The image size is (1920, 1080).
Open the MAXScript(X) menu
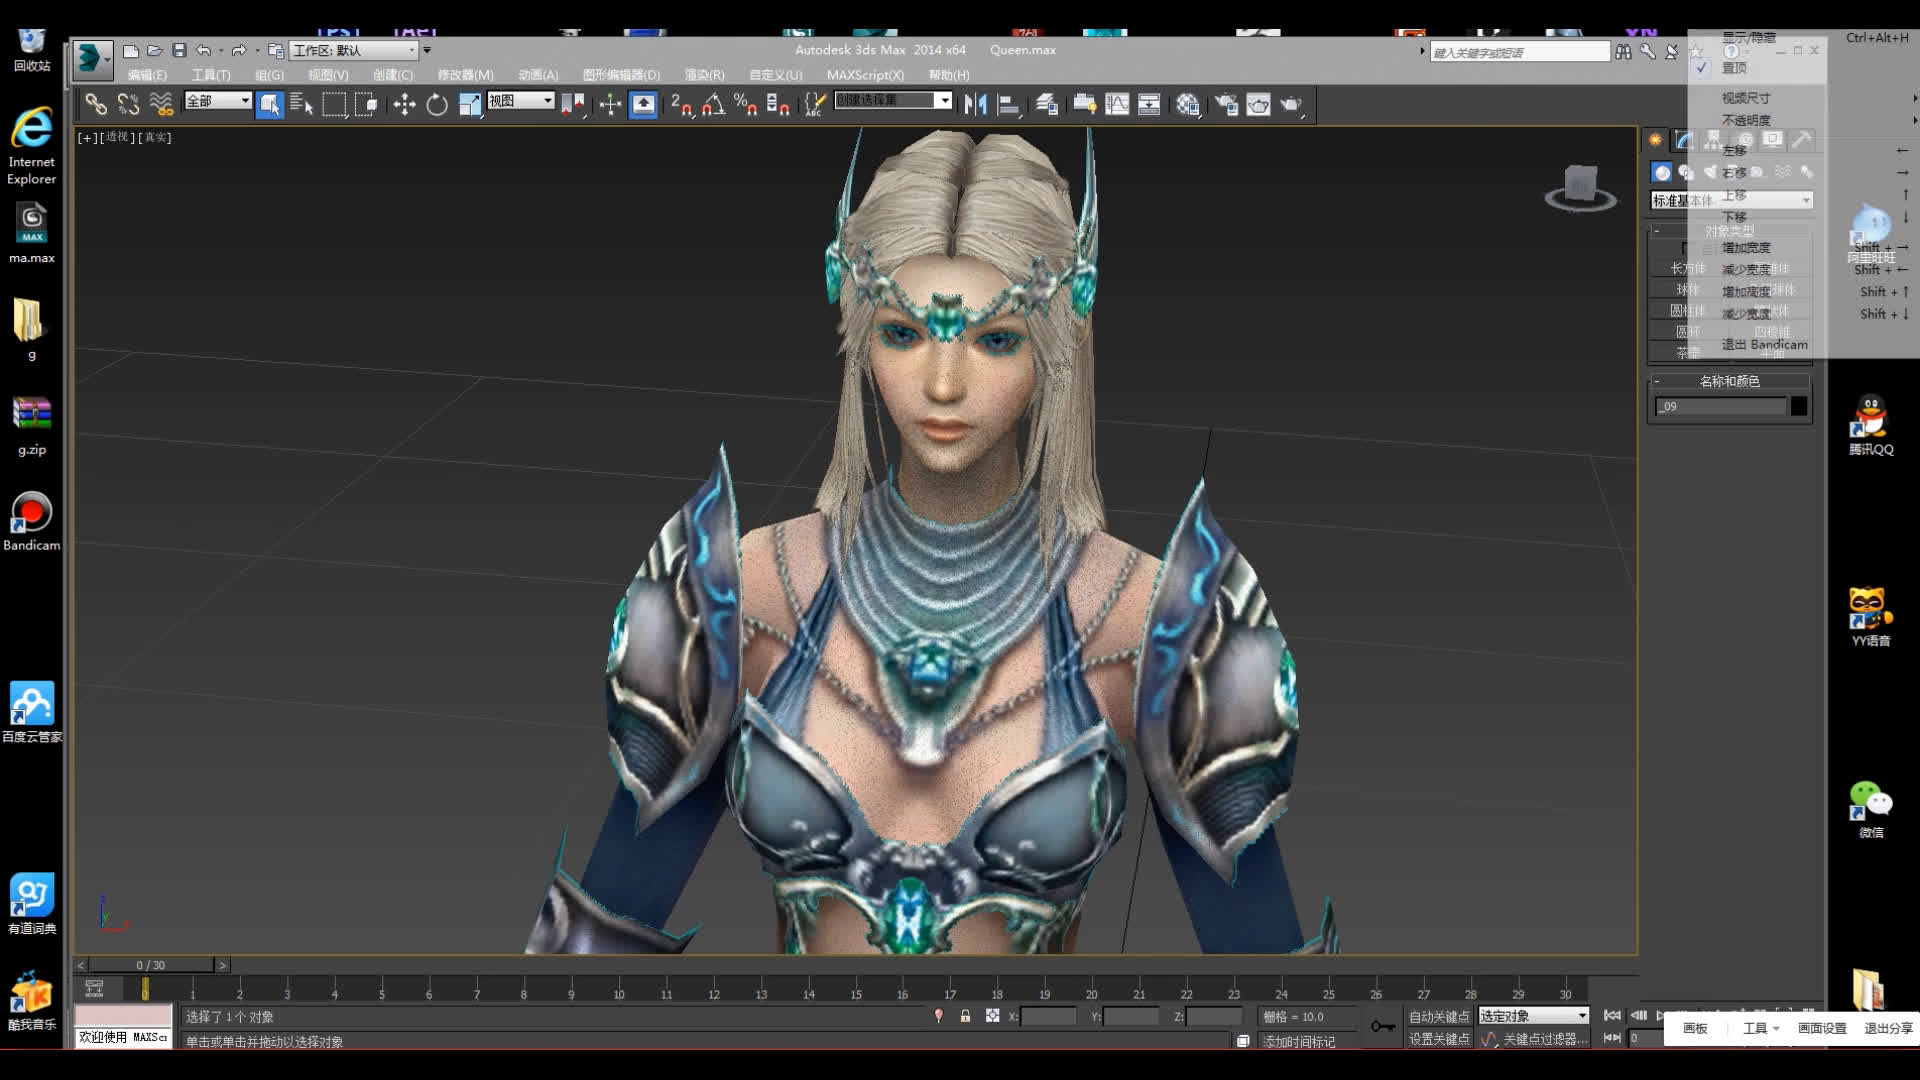[865, 75]
